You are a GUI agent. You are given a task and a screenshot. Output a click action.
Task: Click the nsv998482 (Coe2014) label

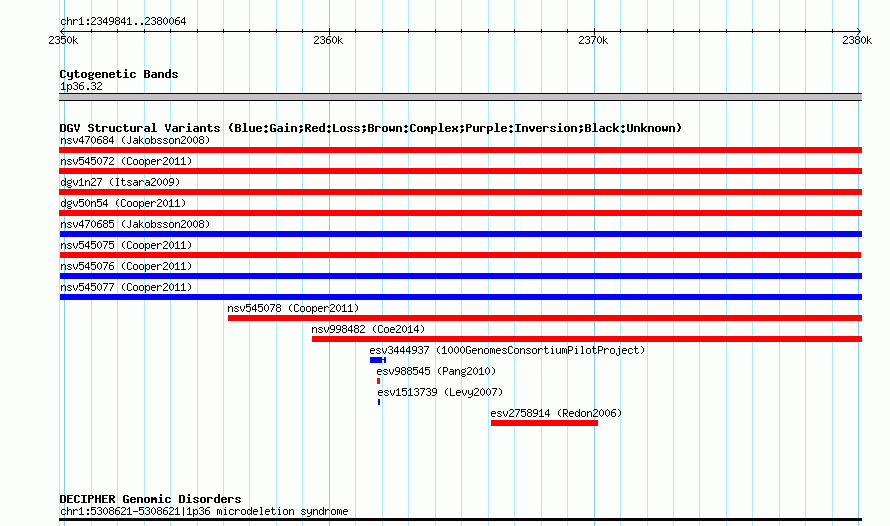point(368,329)
